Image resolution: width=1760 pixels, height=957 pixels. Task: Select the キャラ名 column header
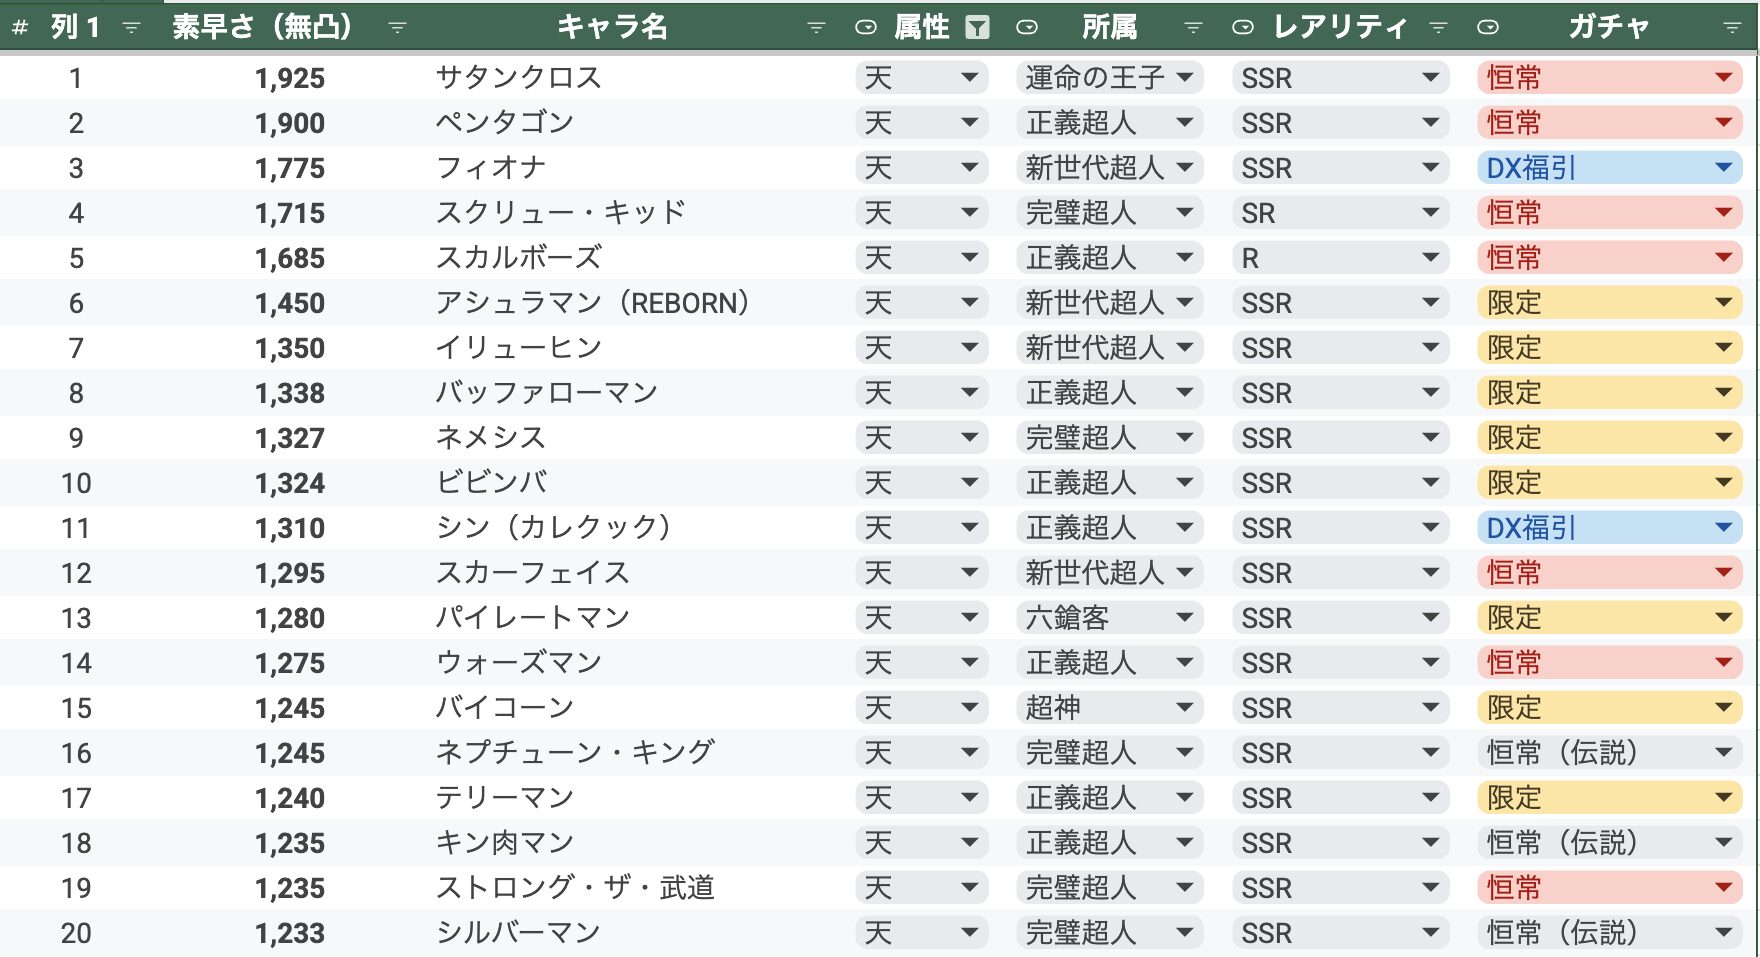613,27
